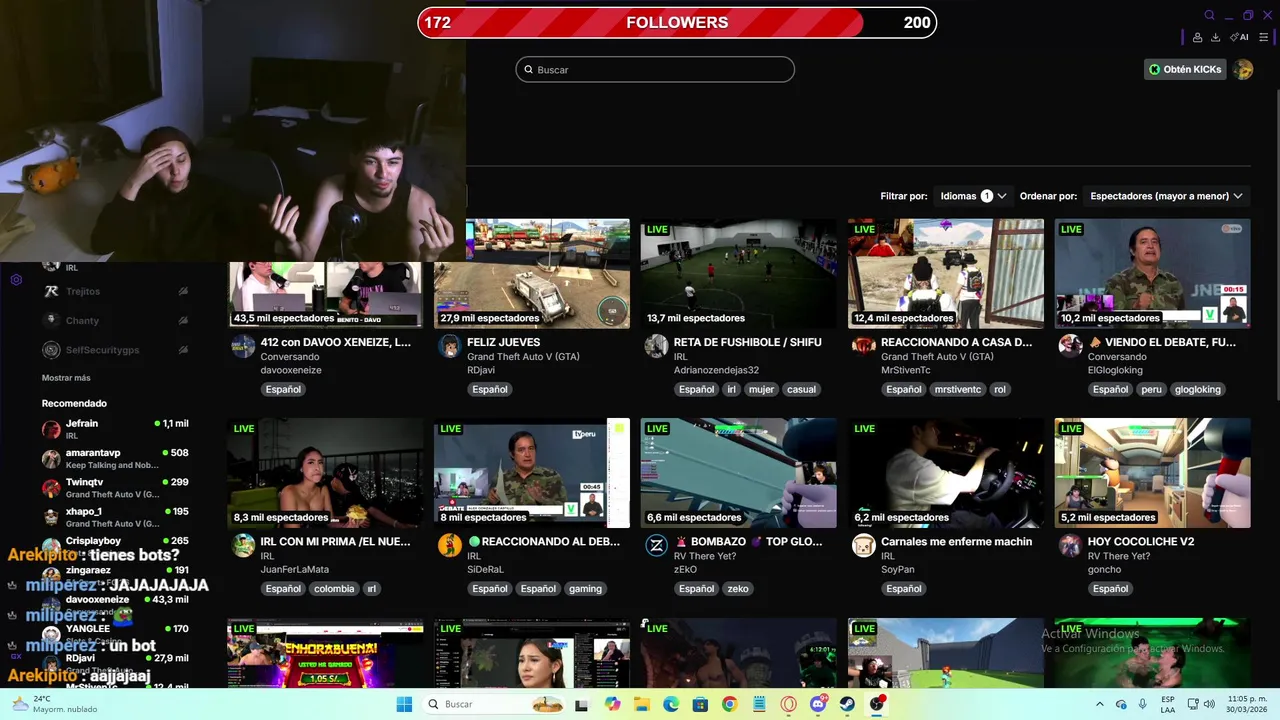
Task: Open the browser search icon in title bar
Action: coord(1209,15)
